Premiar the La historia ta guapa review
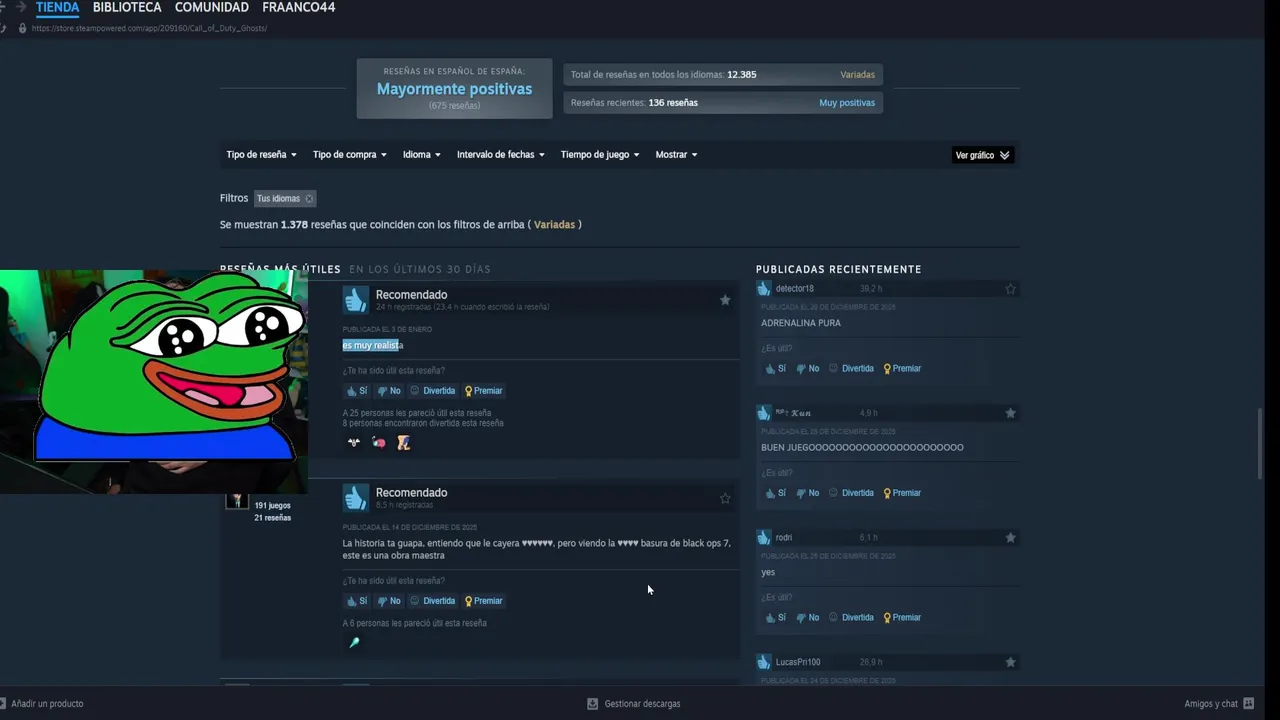Image resolution: width=1280 pixels, height=720 pixels. pos(483,601)
